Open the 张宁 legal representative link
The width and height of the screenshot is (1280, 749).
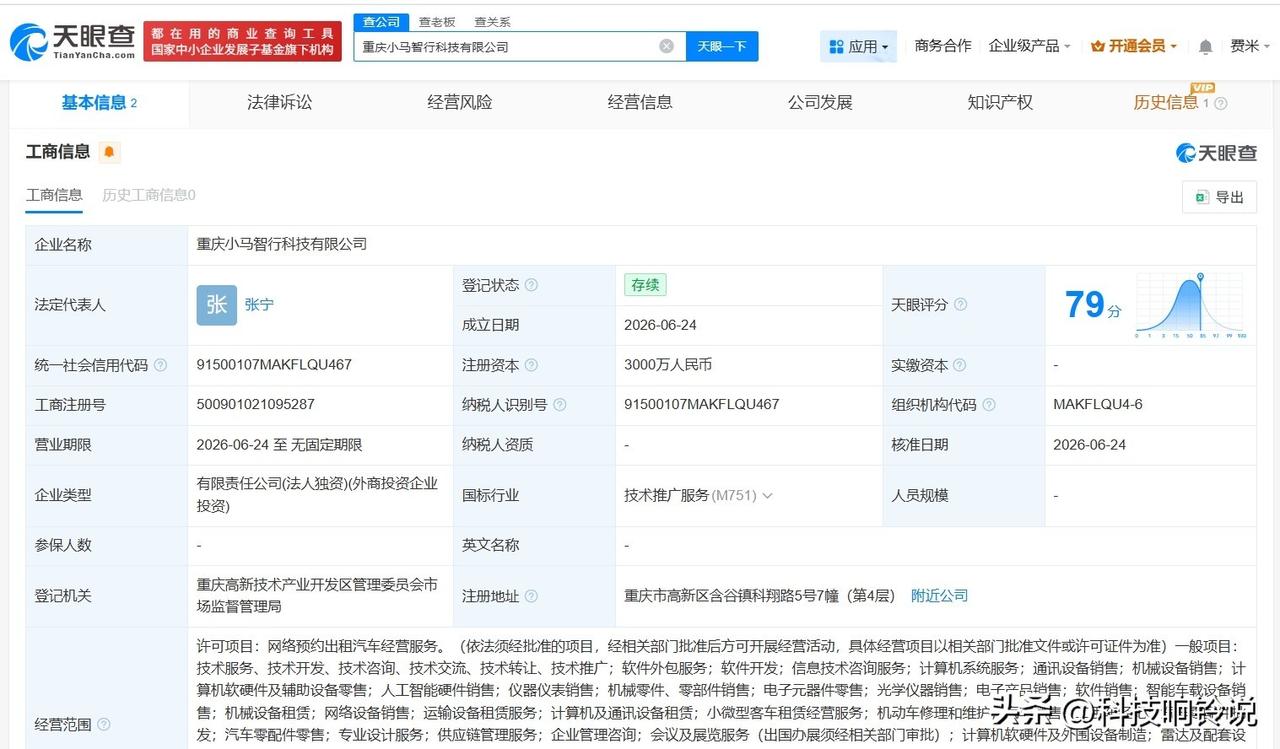tap(259, 305)
